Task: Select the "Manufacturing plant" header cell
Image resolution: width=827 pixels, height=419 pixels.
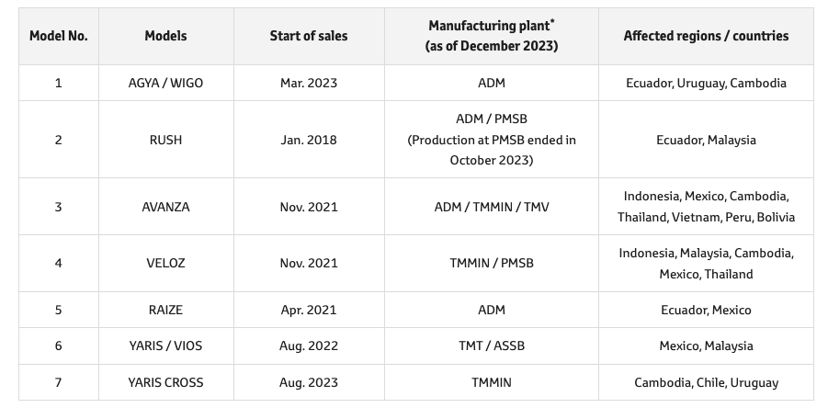Action: tap(491, 36)
